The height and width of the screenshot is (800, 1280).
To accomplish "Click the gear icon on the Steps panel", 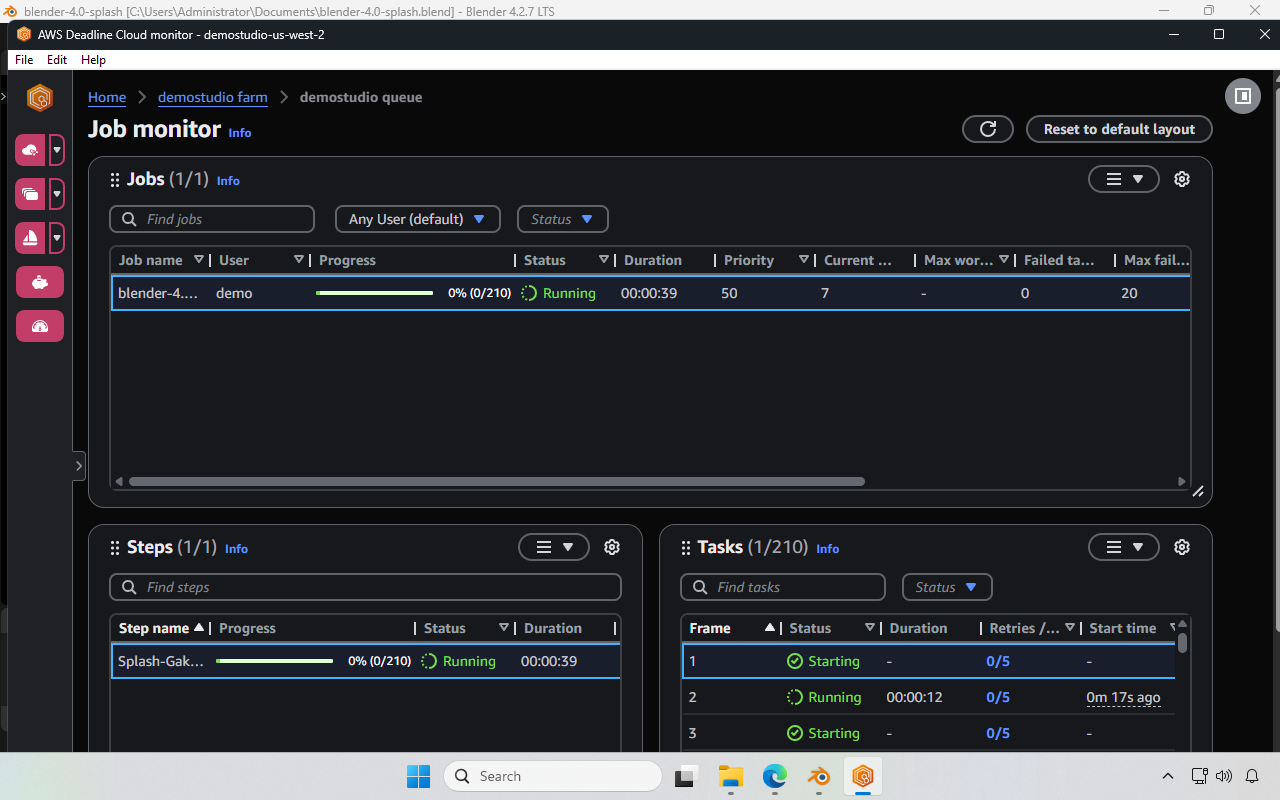I will tap(611, 547).
